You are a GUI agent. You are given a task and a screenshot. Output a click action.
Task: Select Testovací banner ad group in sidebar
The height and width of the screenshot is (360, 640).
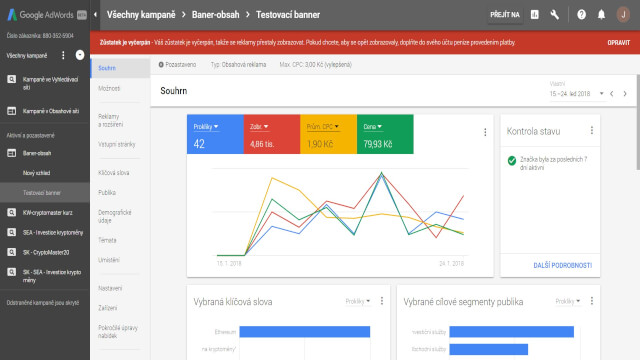coord(45,193)
